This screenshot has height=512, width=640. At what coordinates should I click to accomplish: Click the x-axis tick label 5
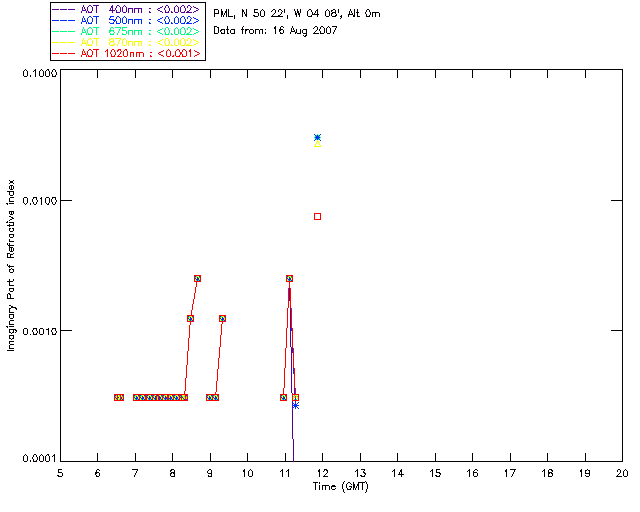(60, 473)
